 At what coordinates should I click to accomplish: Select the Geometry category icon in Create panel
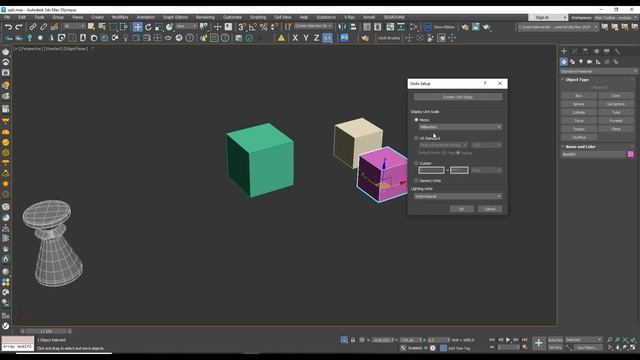tap(564, 62)
